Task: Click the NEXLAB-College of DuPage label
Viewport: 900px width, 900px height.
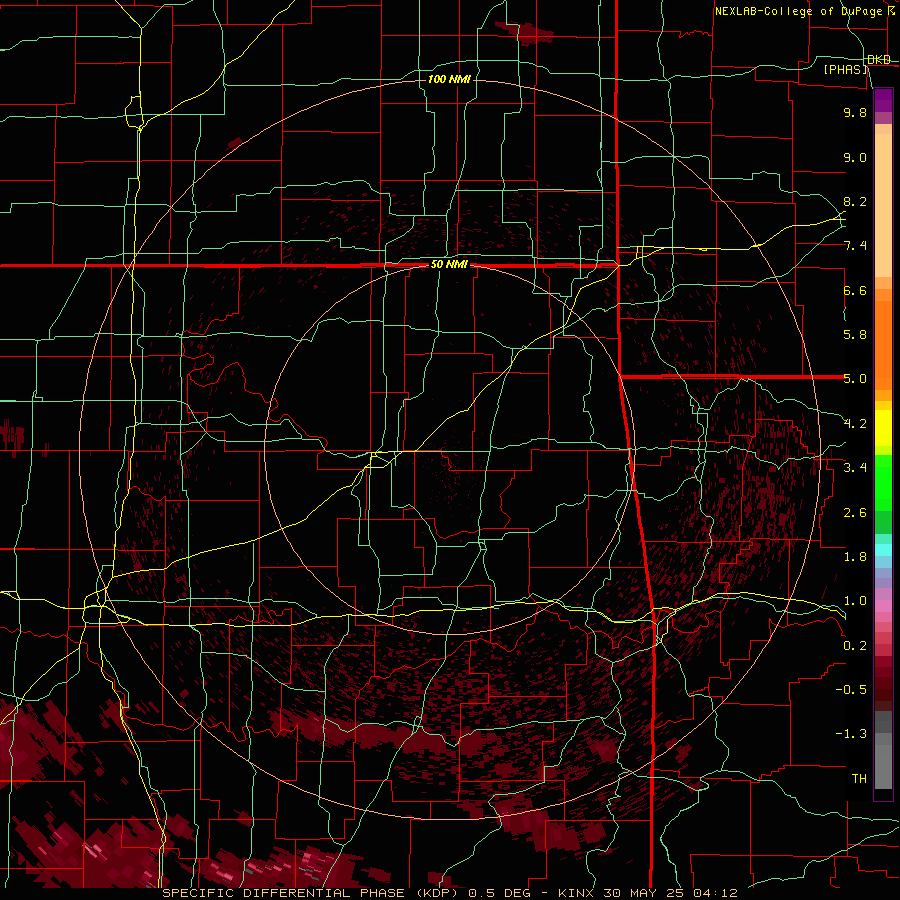Action: (798, 11)
